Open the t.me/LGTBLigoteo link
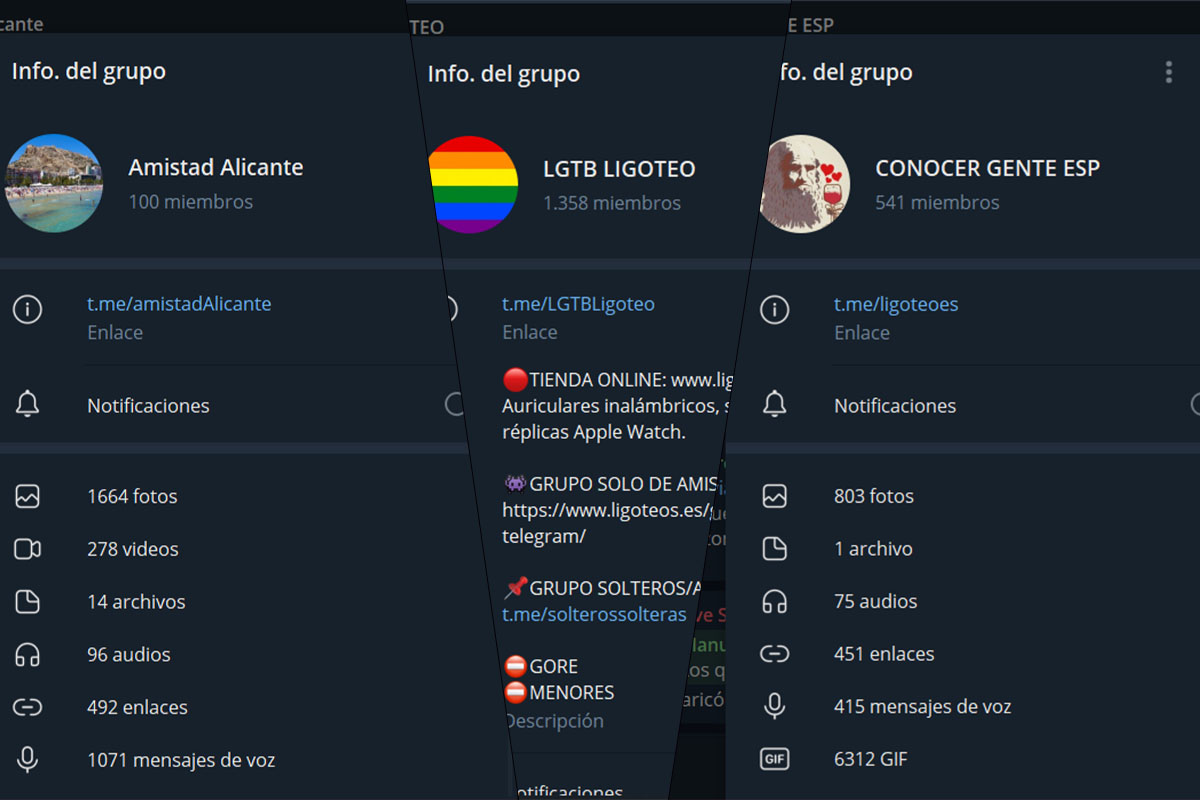Viewport: 1200px width, 800px height. pos(578,304)
